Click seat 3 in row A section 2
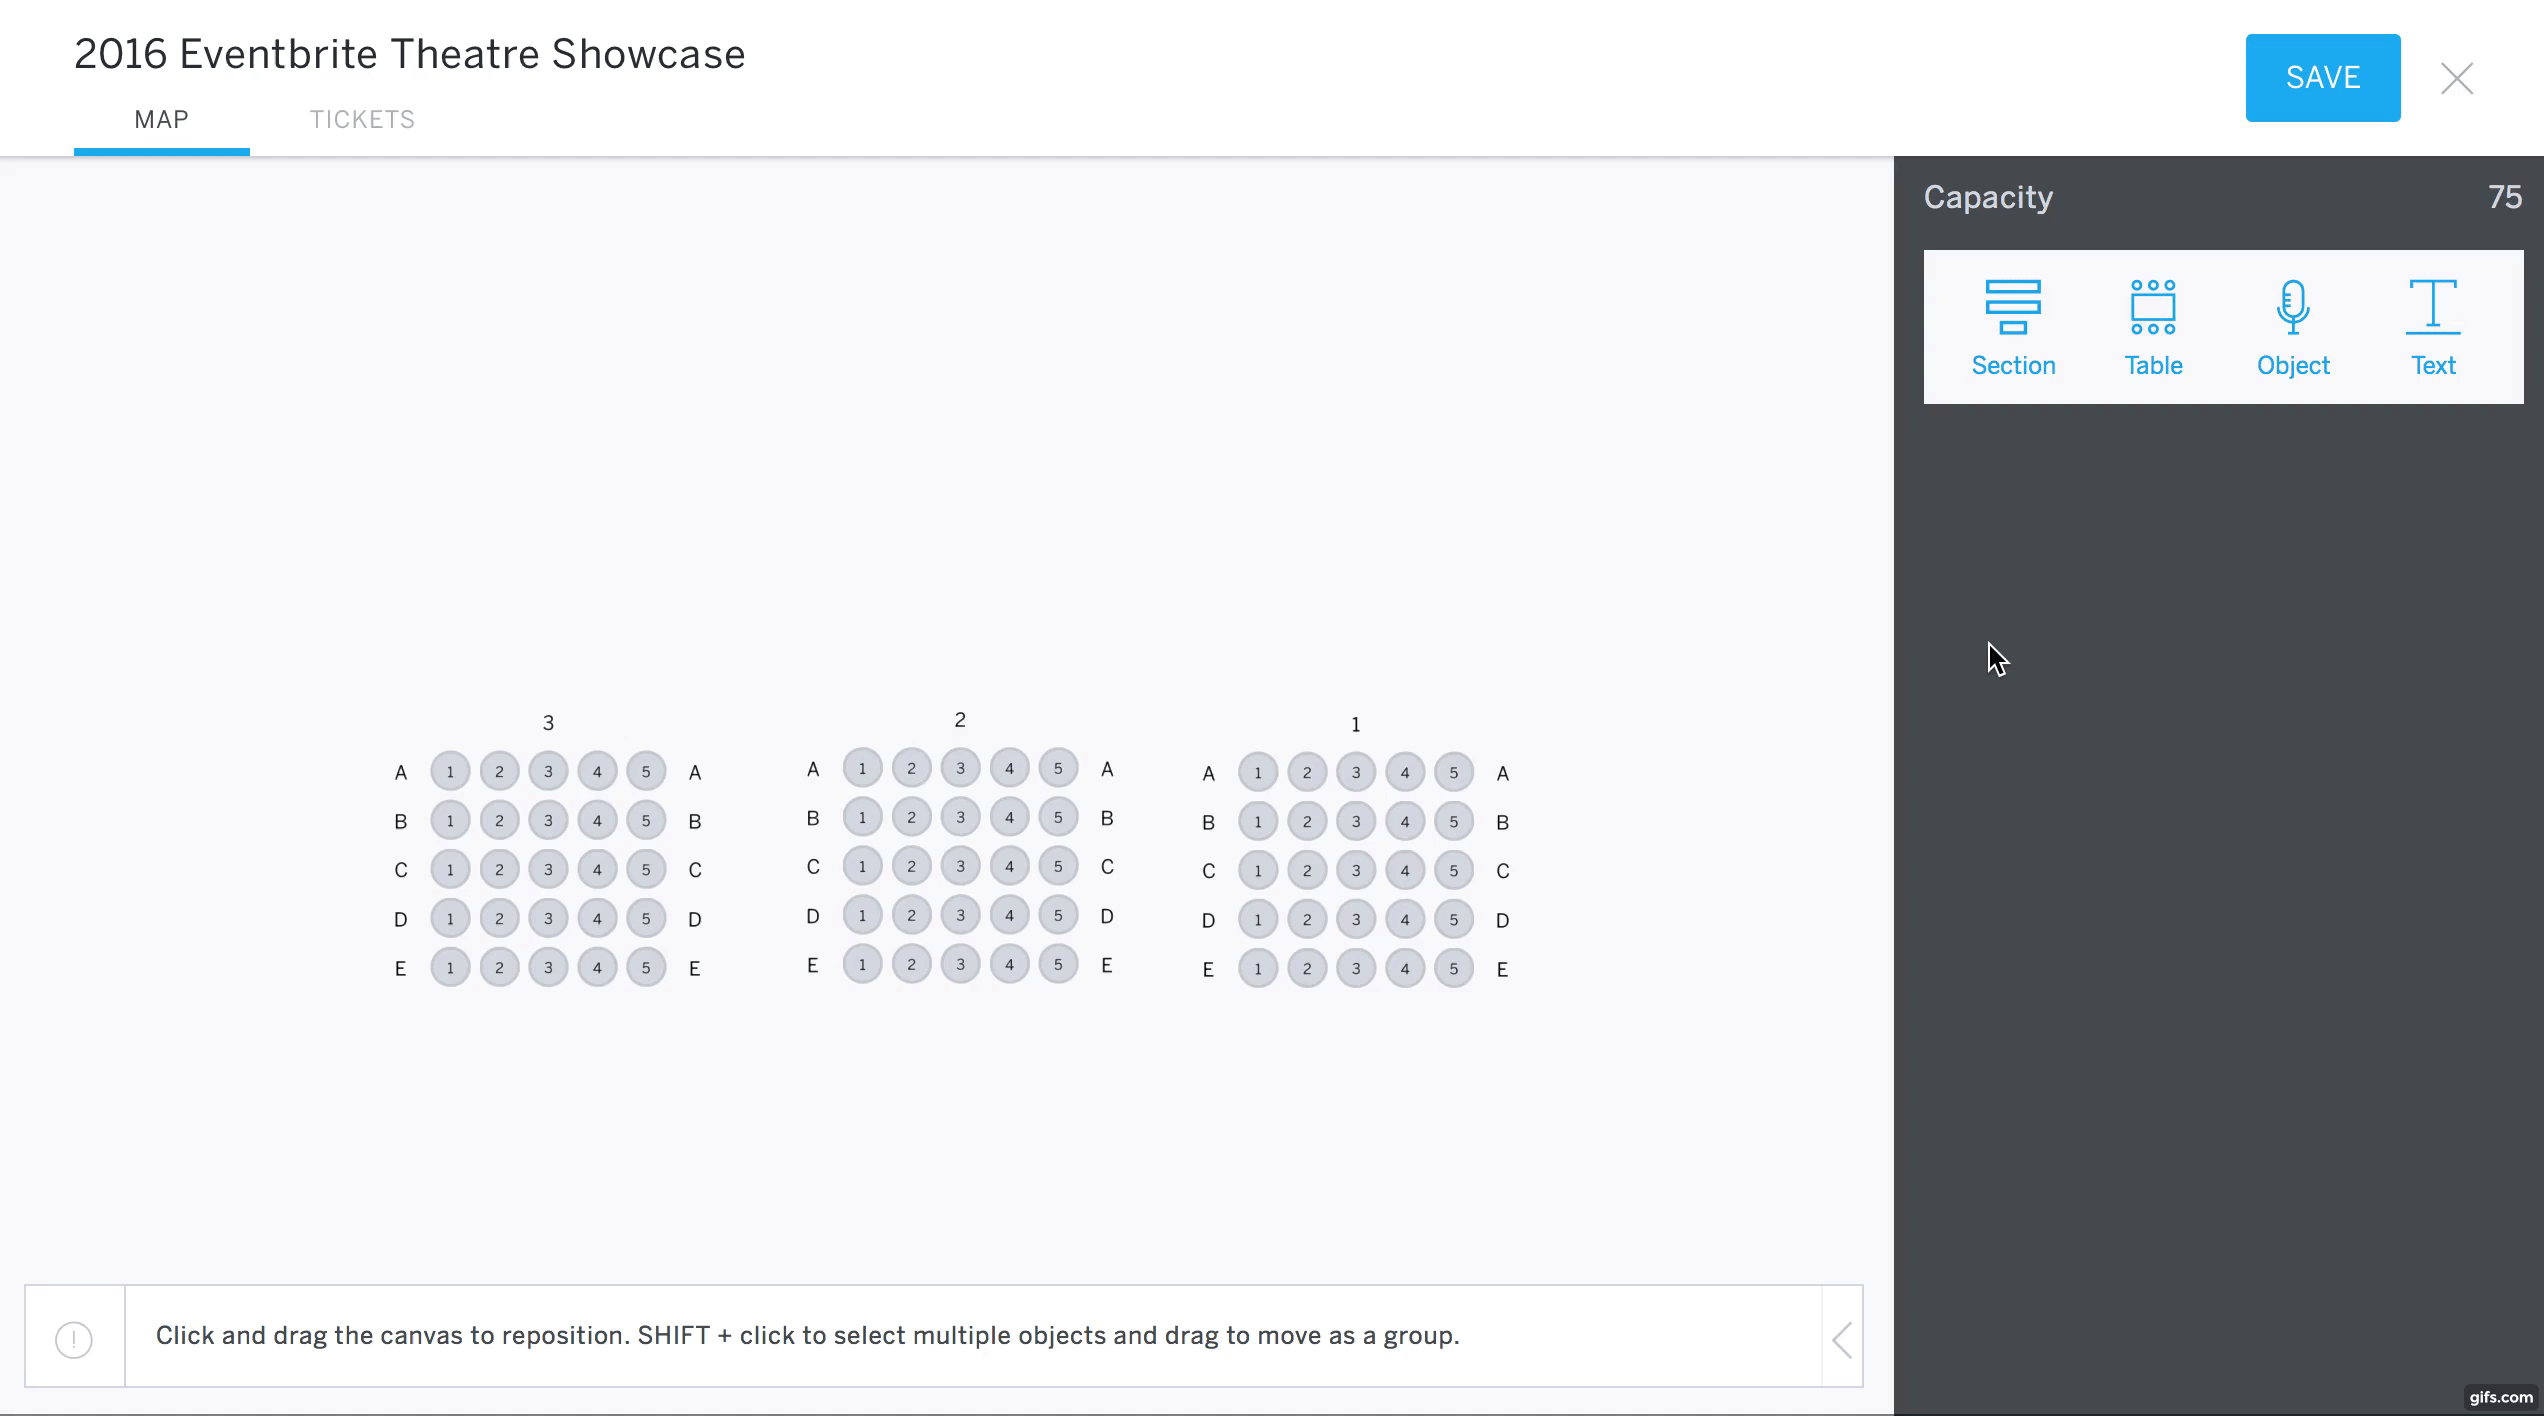Image resolution: width=2544 pixels, height=1416 pixels. 961,767
